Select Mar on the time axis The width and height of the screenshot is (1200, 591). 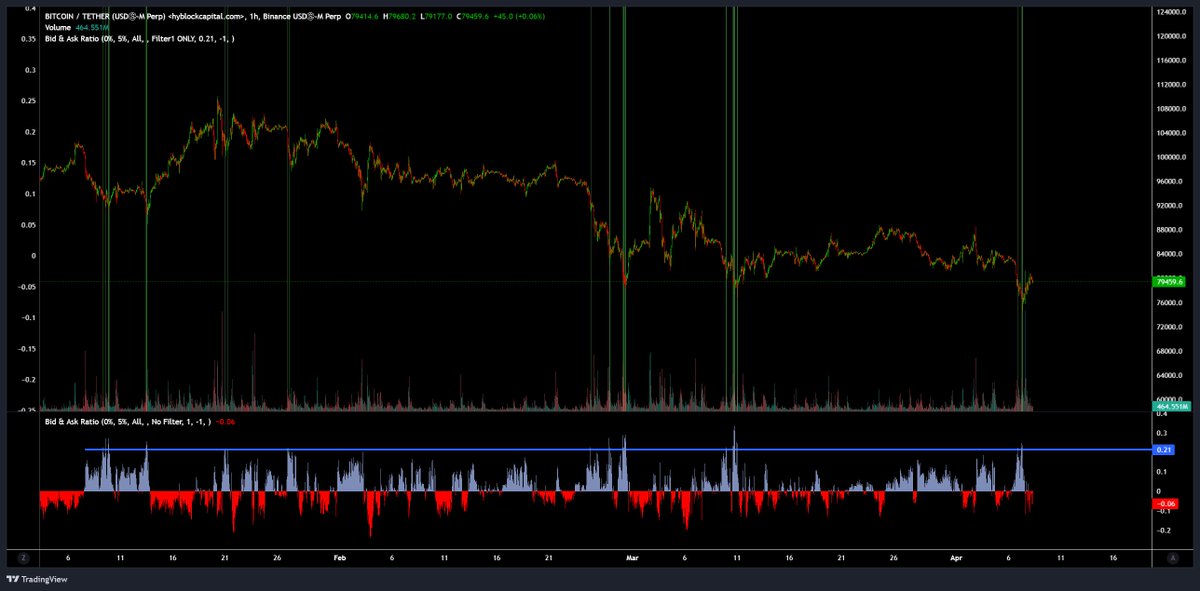click(x=631, y=558)
